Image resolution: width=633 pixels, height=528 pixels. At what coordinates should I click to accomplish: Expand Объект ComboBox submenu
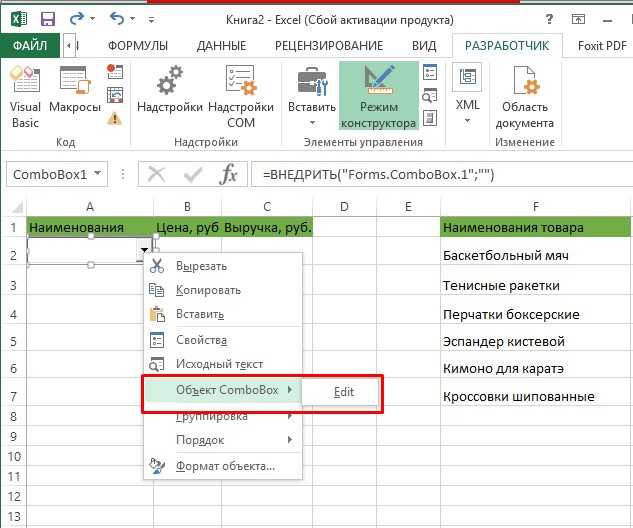[x=223, y=390]
